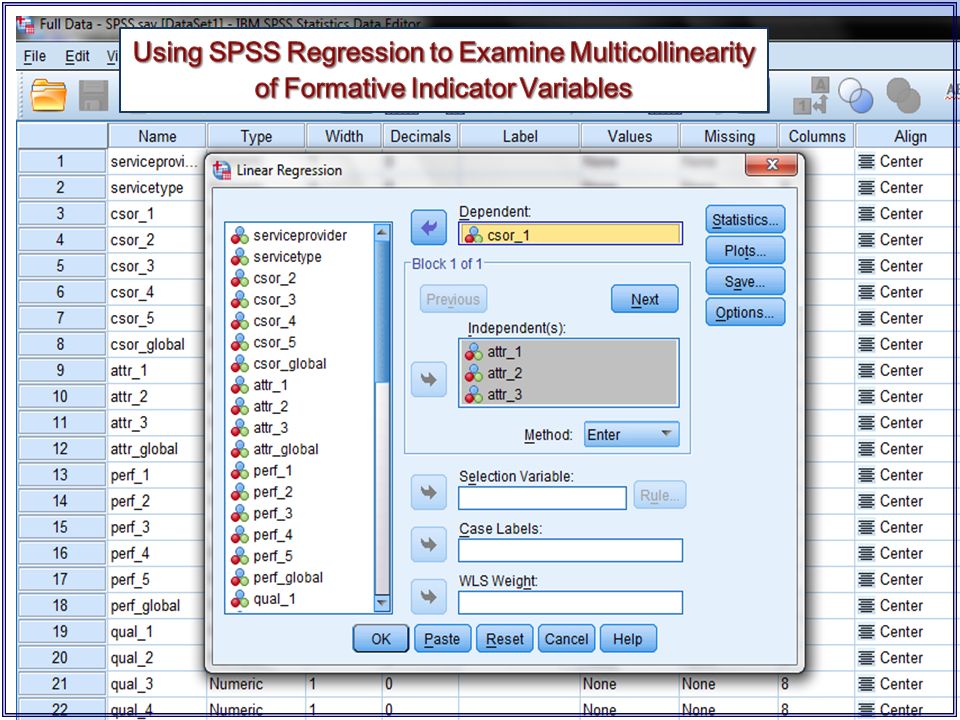The height and width of the screenshot is (720, 960).
Task: Click csor_1 in the Dependent field
Action: [570, 234]
